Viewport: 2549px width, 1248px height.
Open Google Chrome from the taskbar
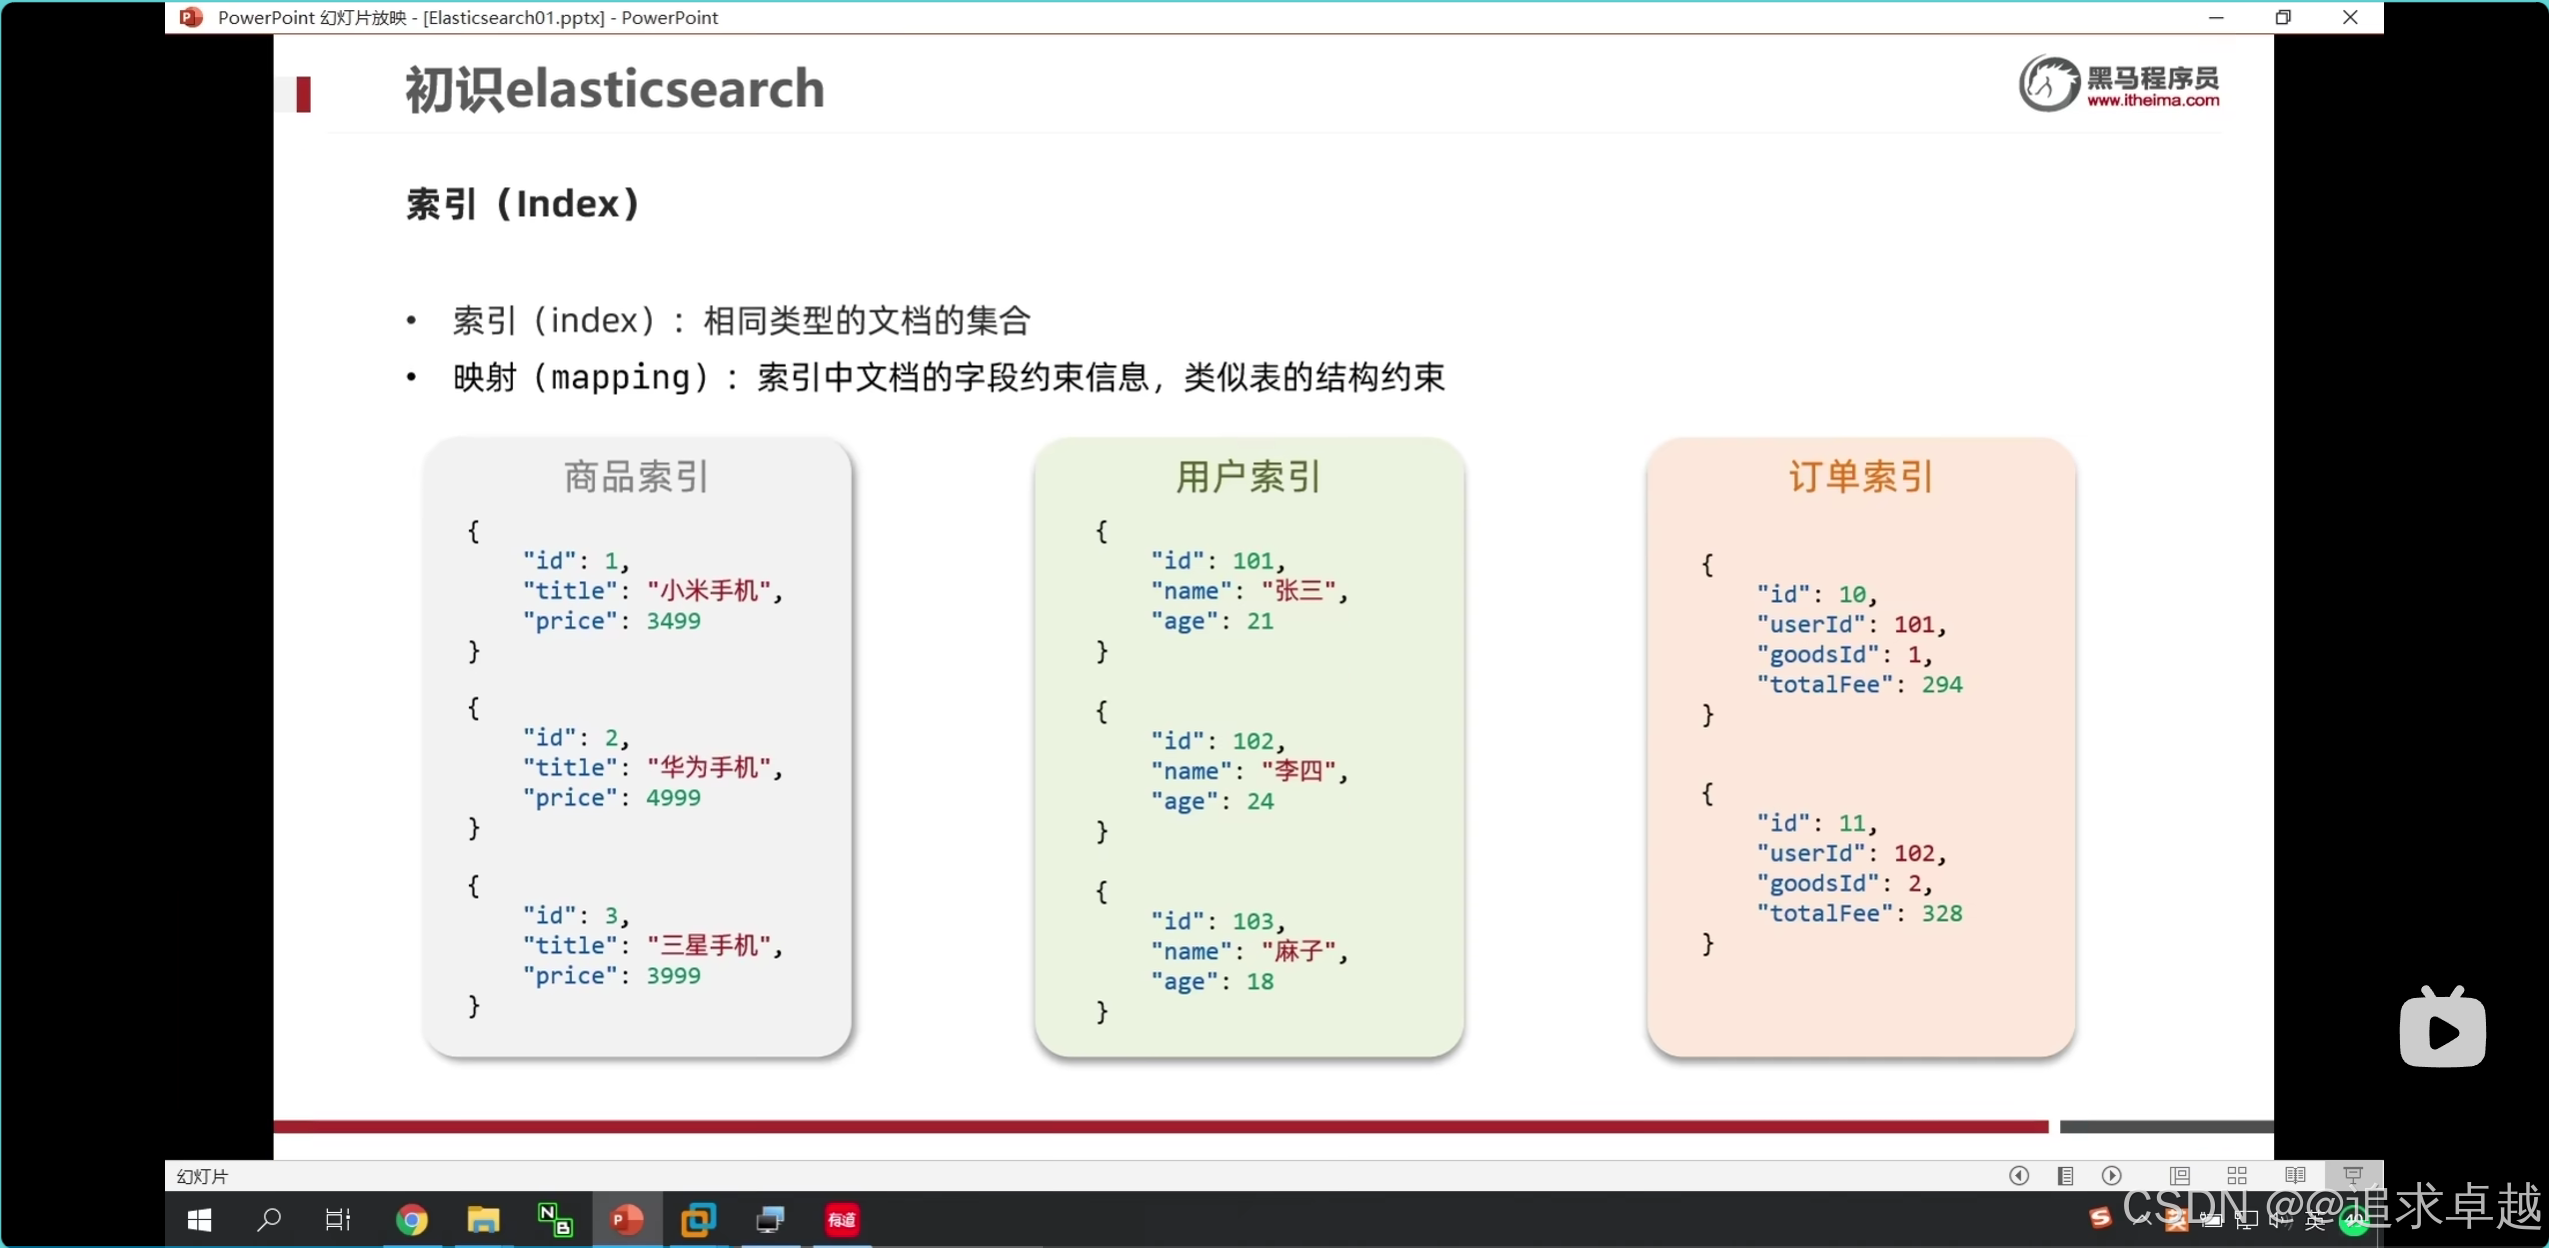click(x=411, y=1220)
